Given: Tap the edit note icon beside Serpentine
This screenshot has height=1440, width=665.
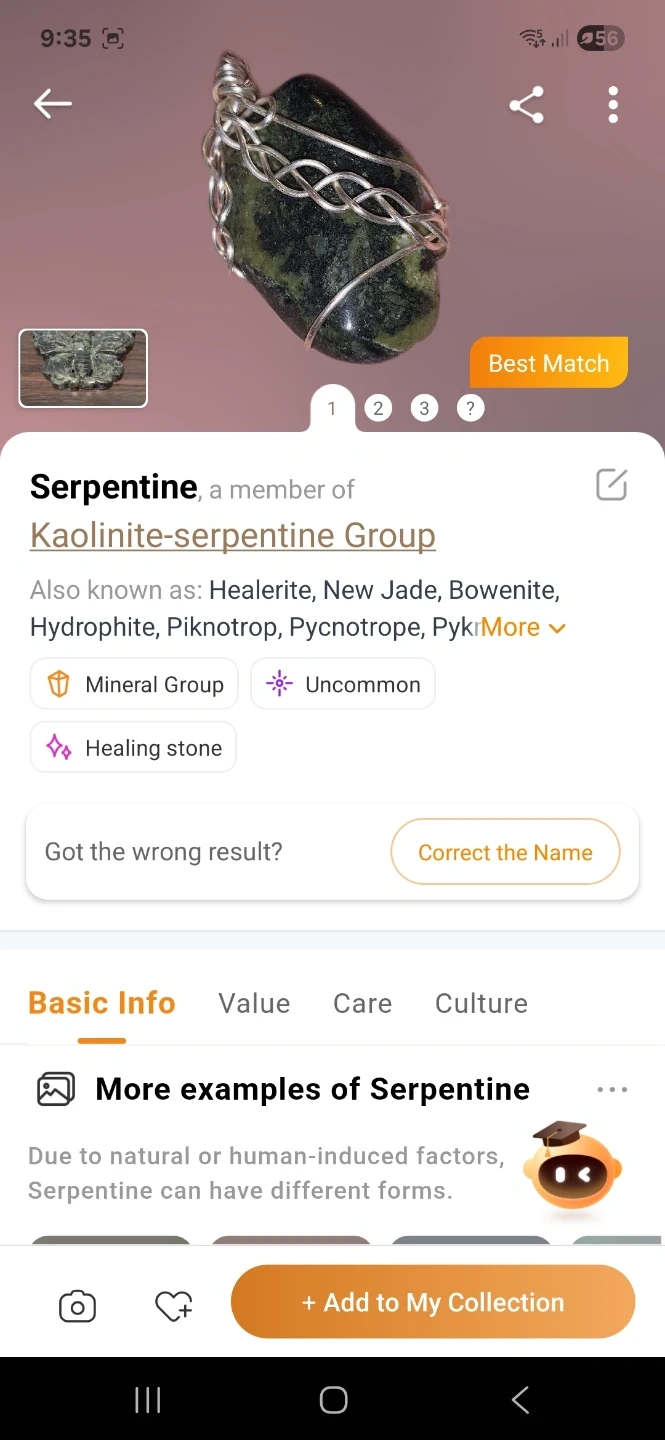Looking at the screenshot, I should click(611, 485).
